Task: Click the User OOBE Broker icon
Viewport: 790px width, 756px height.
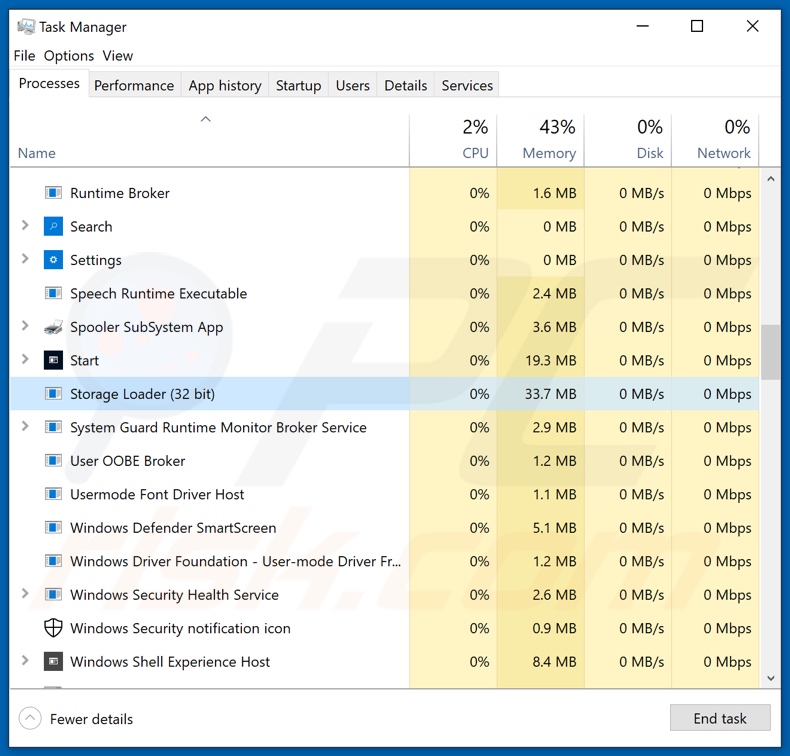Action: click(x=53, y=460)
